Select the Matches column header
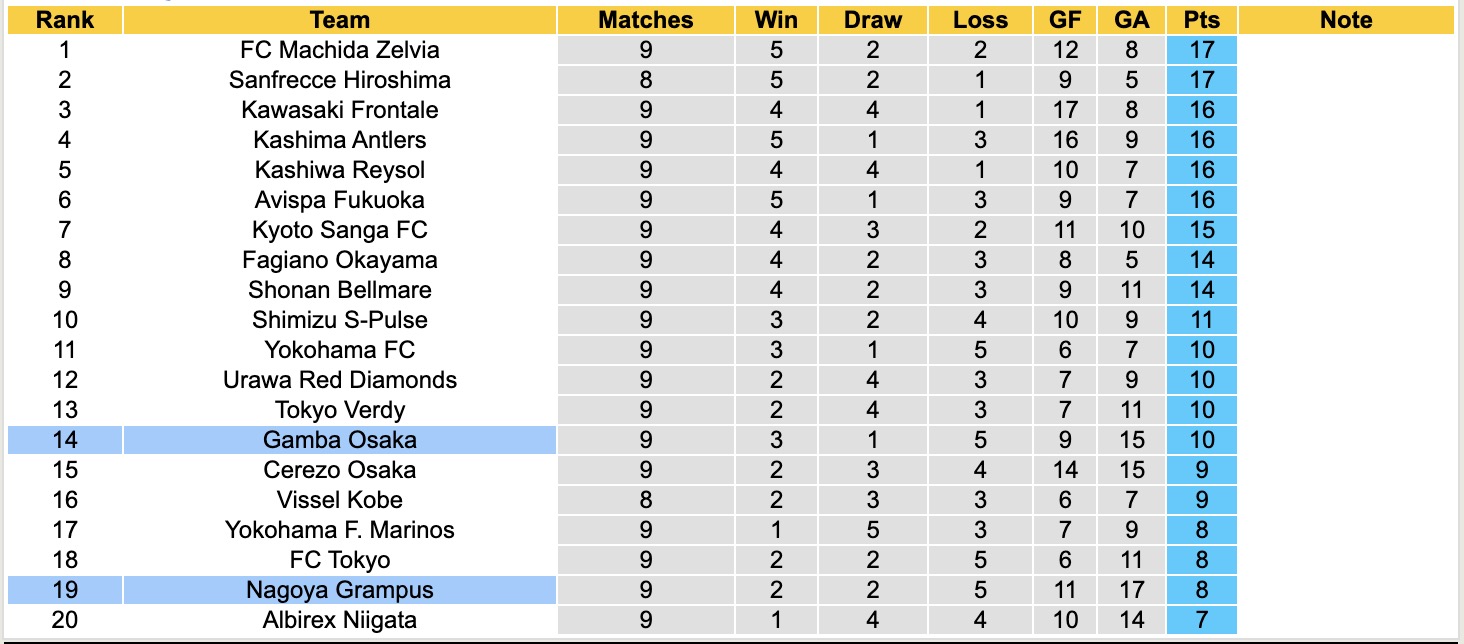This screenshot has height=644, width=1464. pos(645,20)
